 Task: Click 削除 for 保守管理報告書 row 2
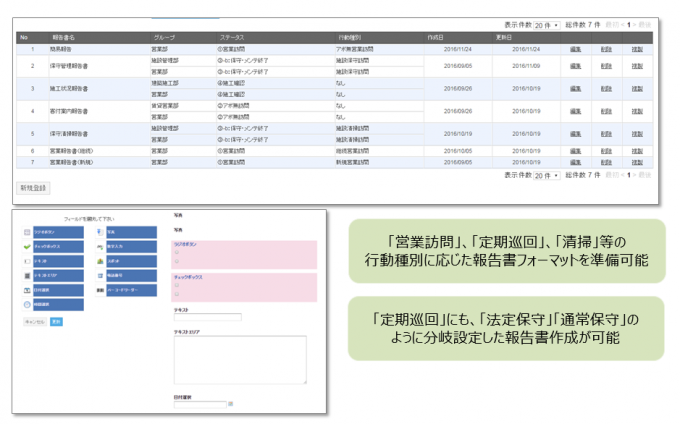606,66
